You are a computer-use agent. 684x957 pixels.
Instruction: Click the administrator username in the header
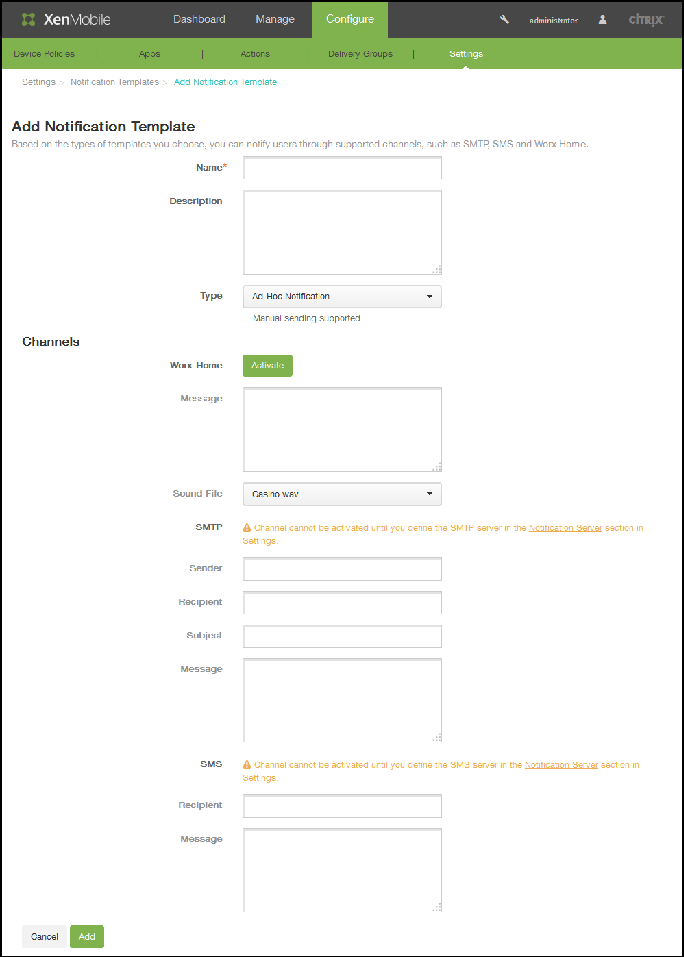[553, 19]
